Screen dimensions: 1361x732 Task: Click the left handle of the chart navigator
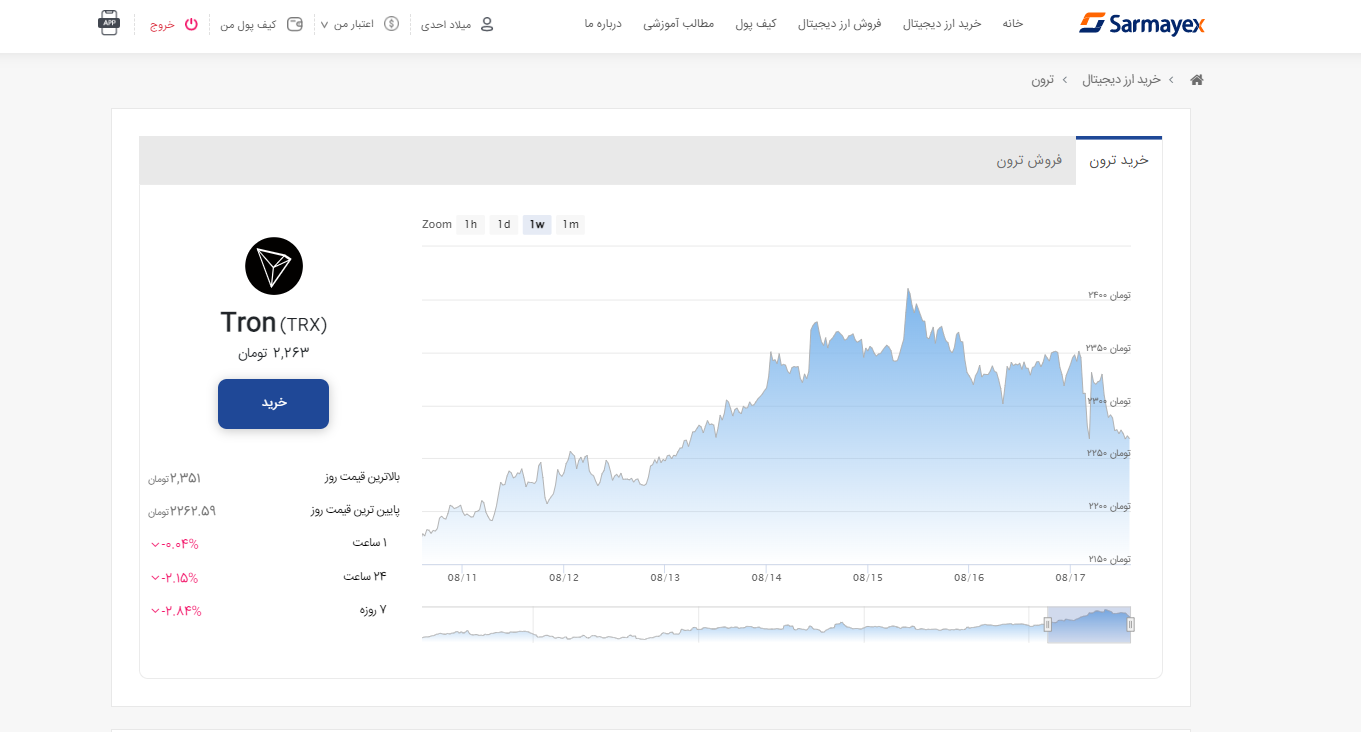[x=1048, y=625]
